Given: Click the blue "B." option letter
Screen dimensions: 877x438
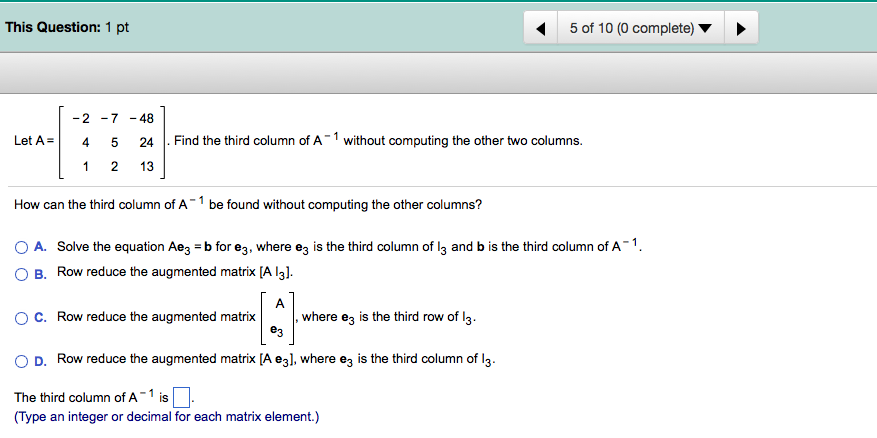Looking at the screenshot, I should [40, 274].
